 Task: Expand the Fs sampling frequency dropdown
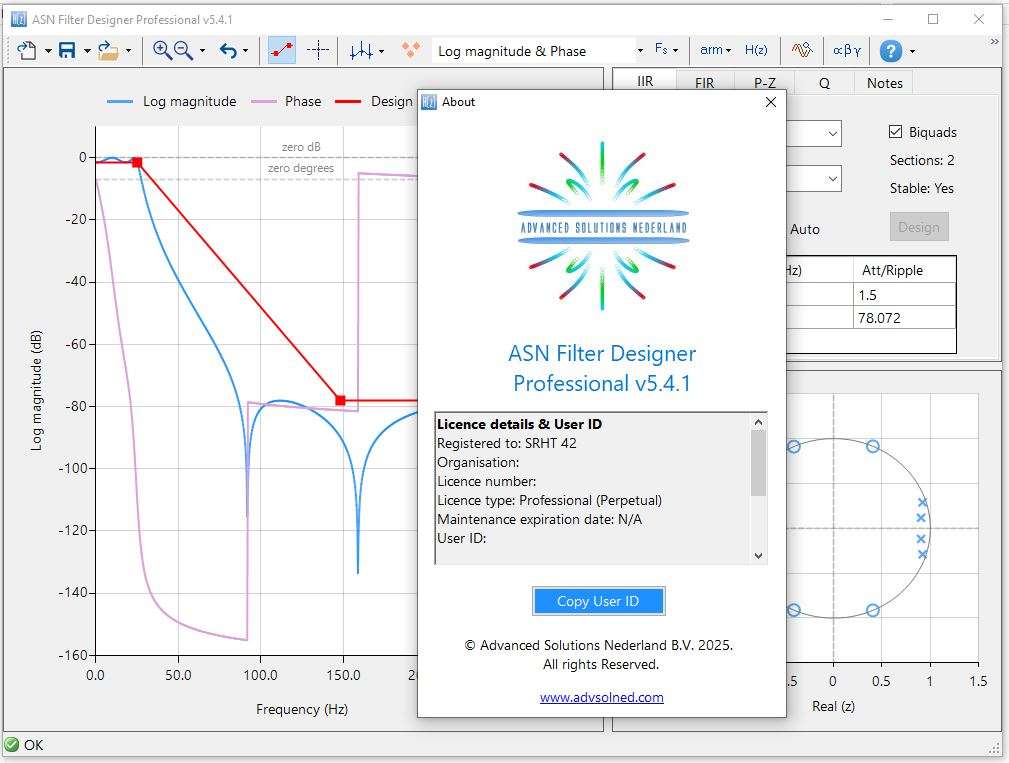[666, 50]
